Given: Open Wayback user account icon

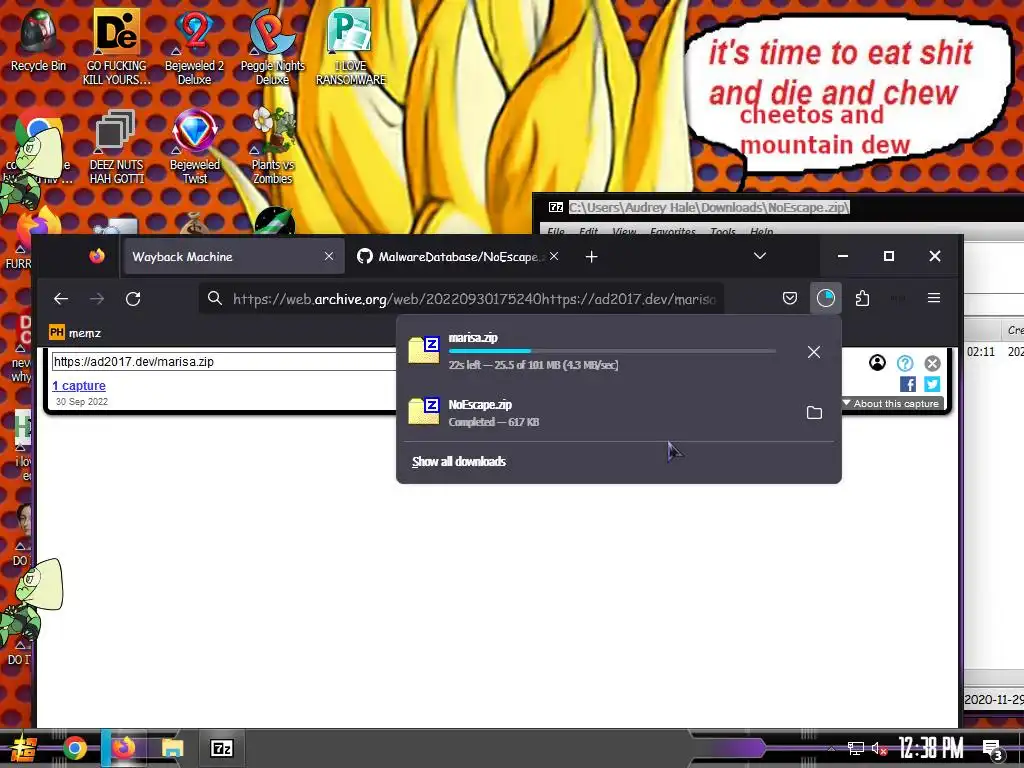Looking at the screenshot, I should pos(877,363).
